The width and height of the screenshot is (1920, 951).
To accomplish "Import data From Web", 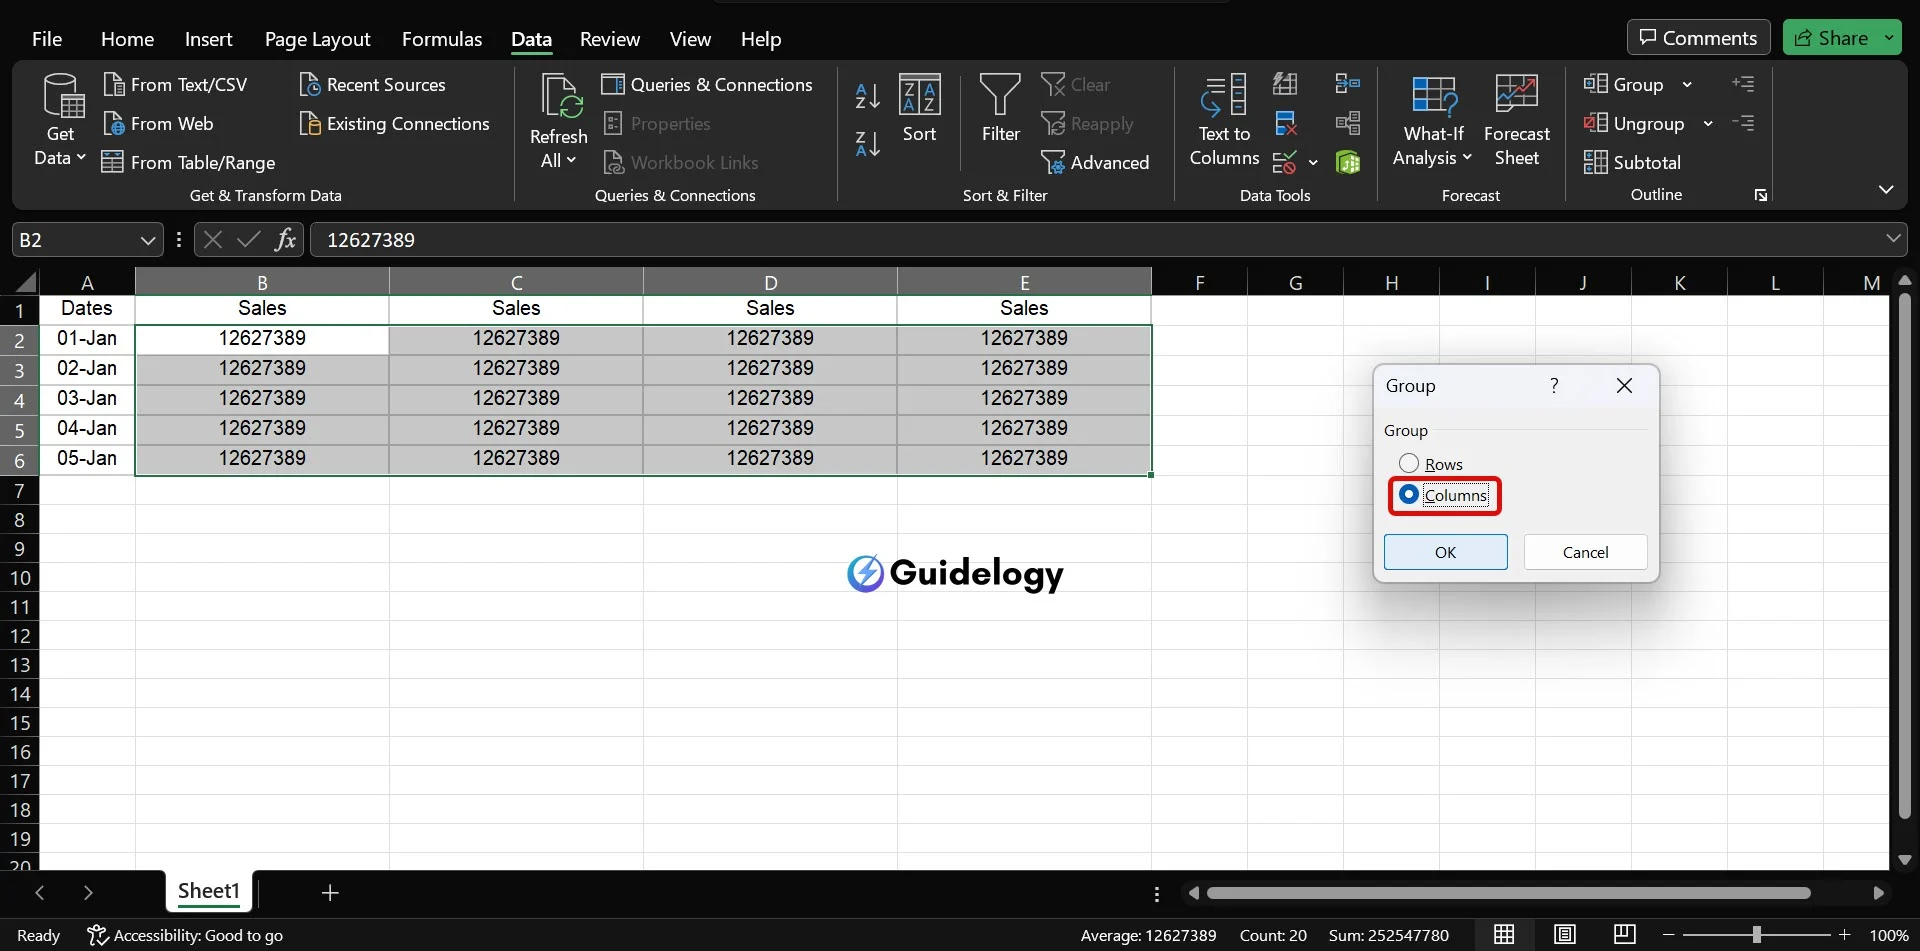I will [159, 124].
